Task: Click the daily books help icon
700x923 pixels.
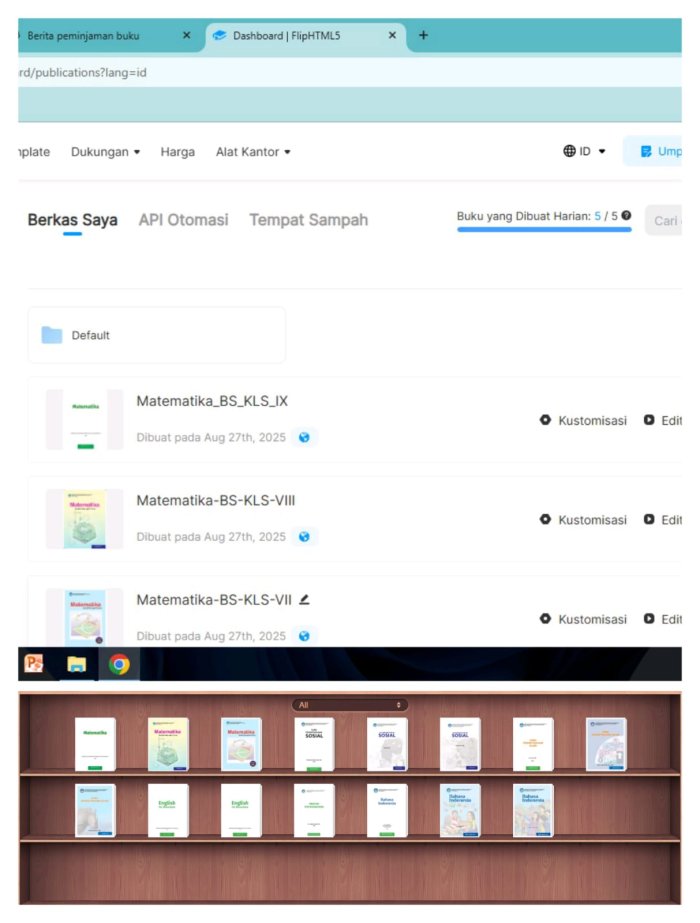Action: pos(626,215)
